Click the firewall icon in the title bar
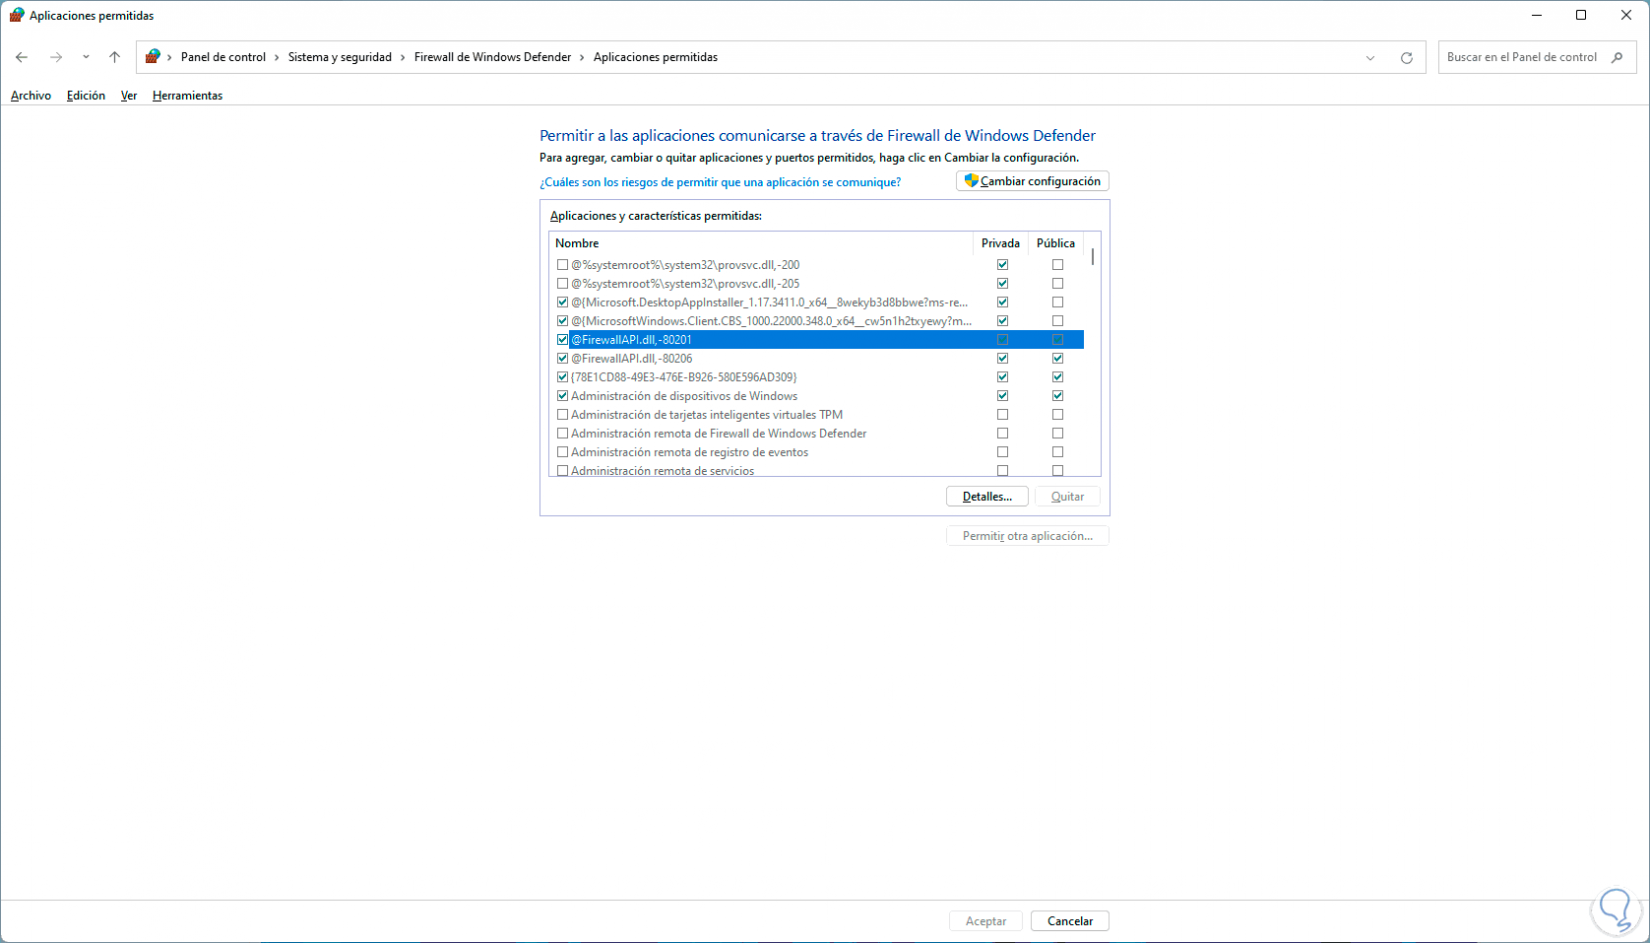 17,15
